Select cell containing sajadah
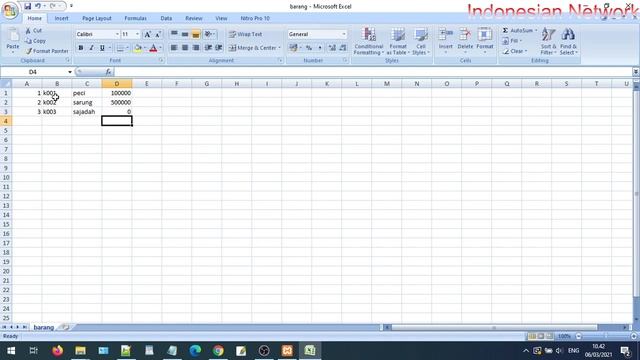 87,111
